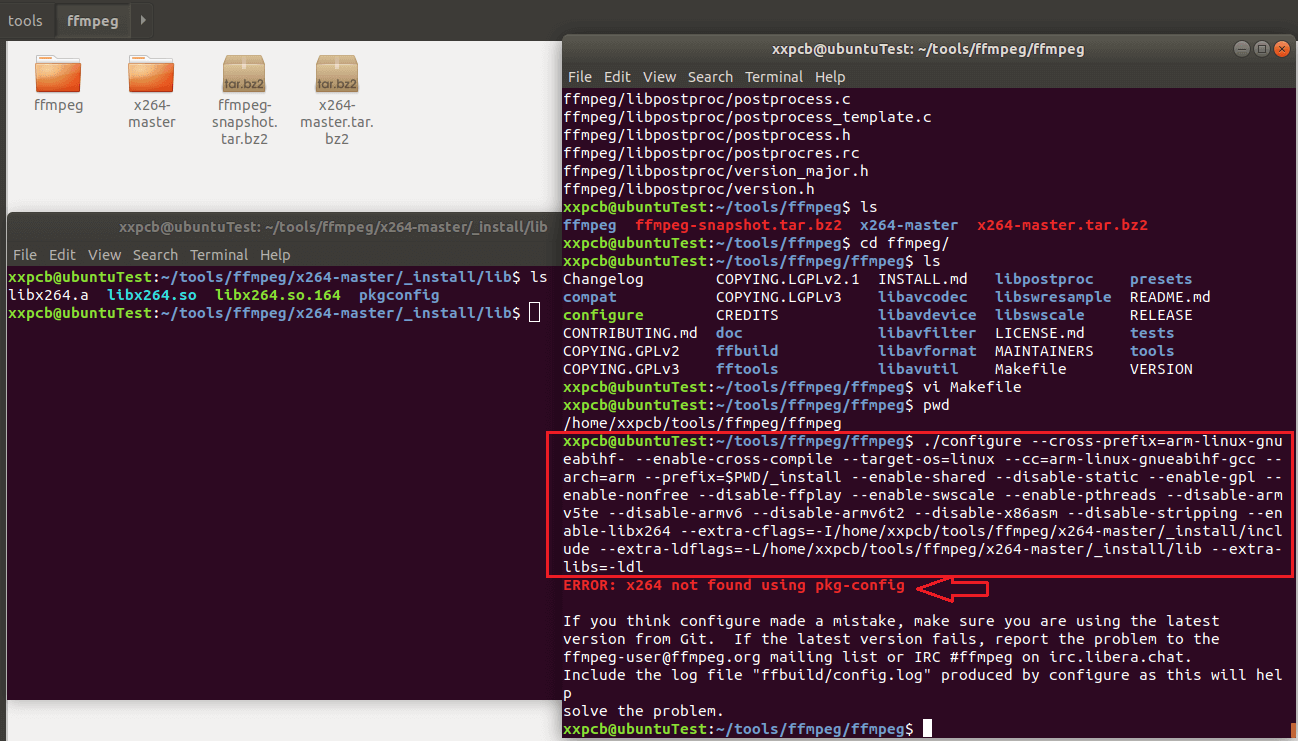Open Help menu in left terminal

coord(275,255)
